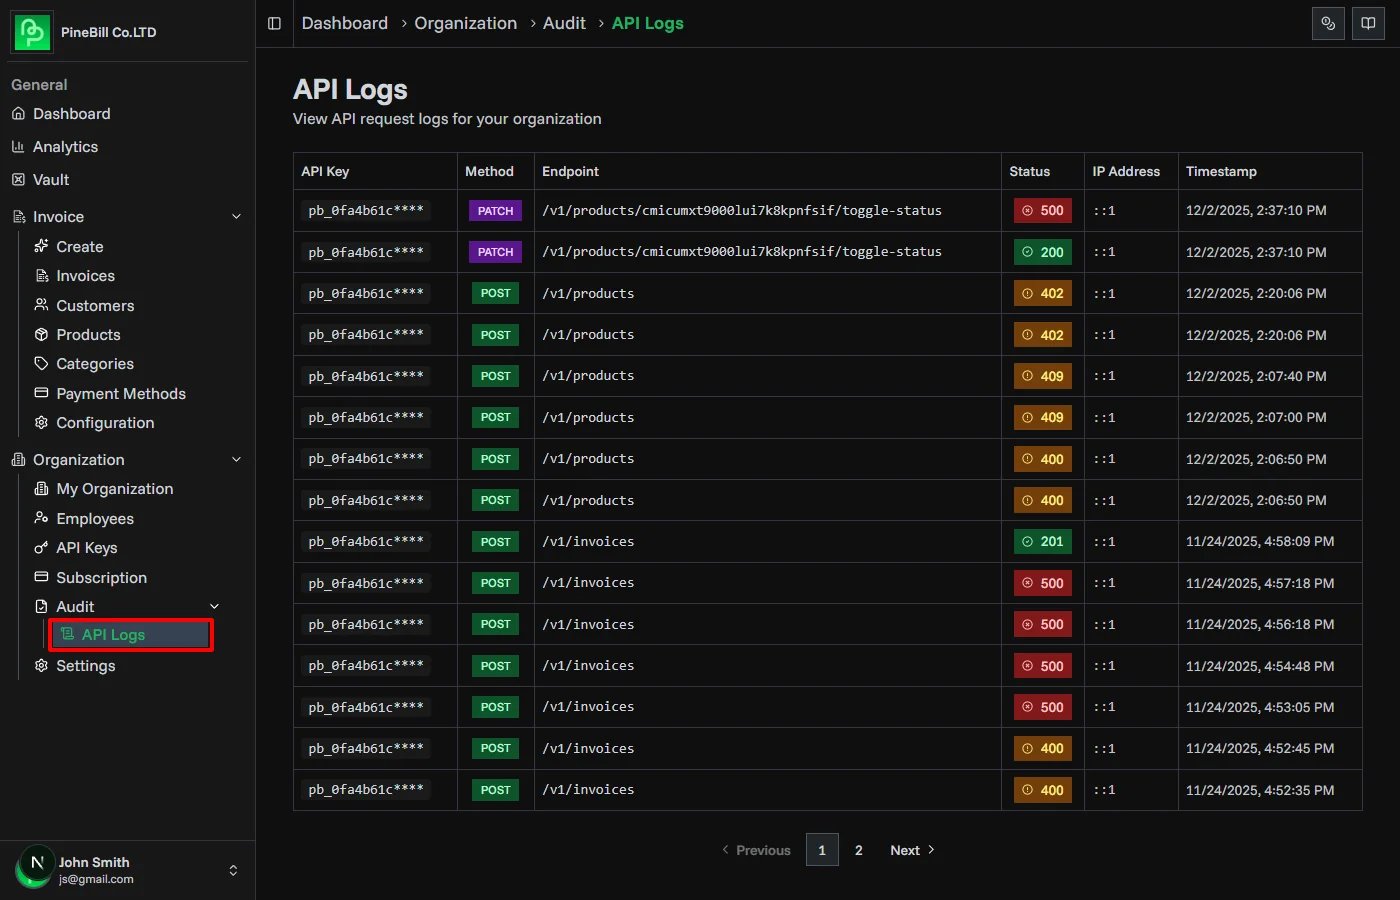This screenshot has height=900, width=1400.
Task: Go to page 2 of API logs
Action: coord(858,849)
